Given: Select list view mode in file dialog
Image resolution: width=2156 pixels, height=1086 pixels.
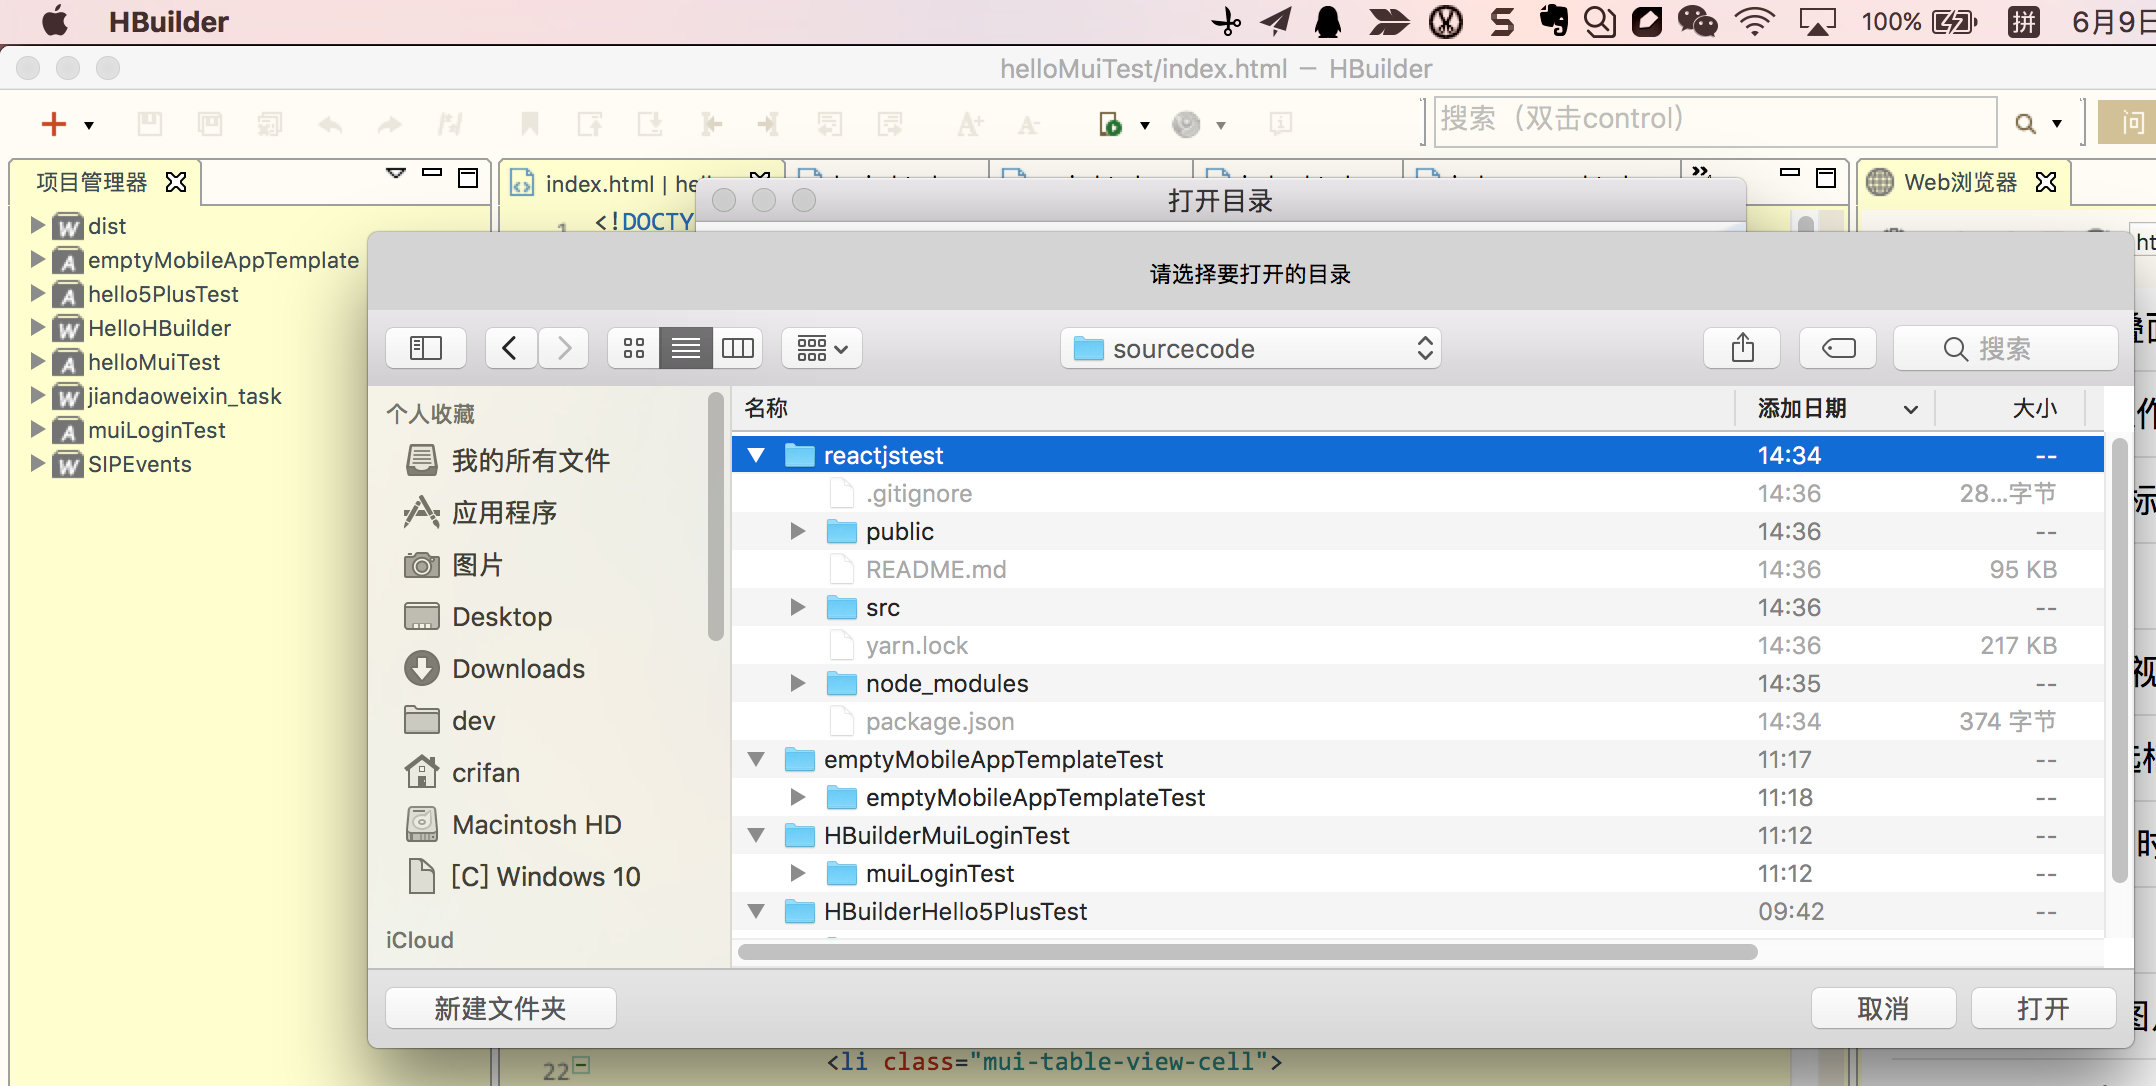Looking at the screenshot, I should 686,348.
